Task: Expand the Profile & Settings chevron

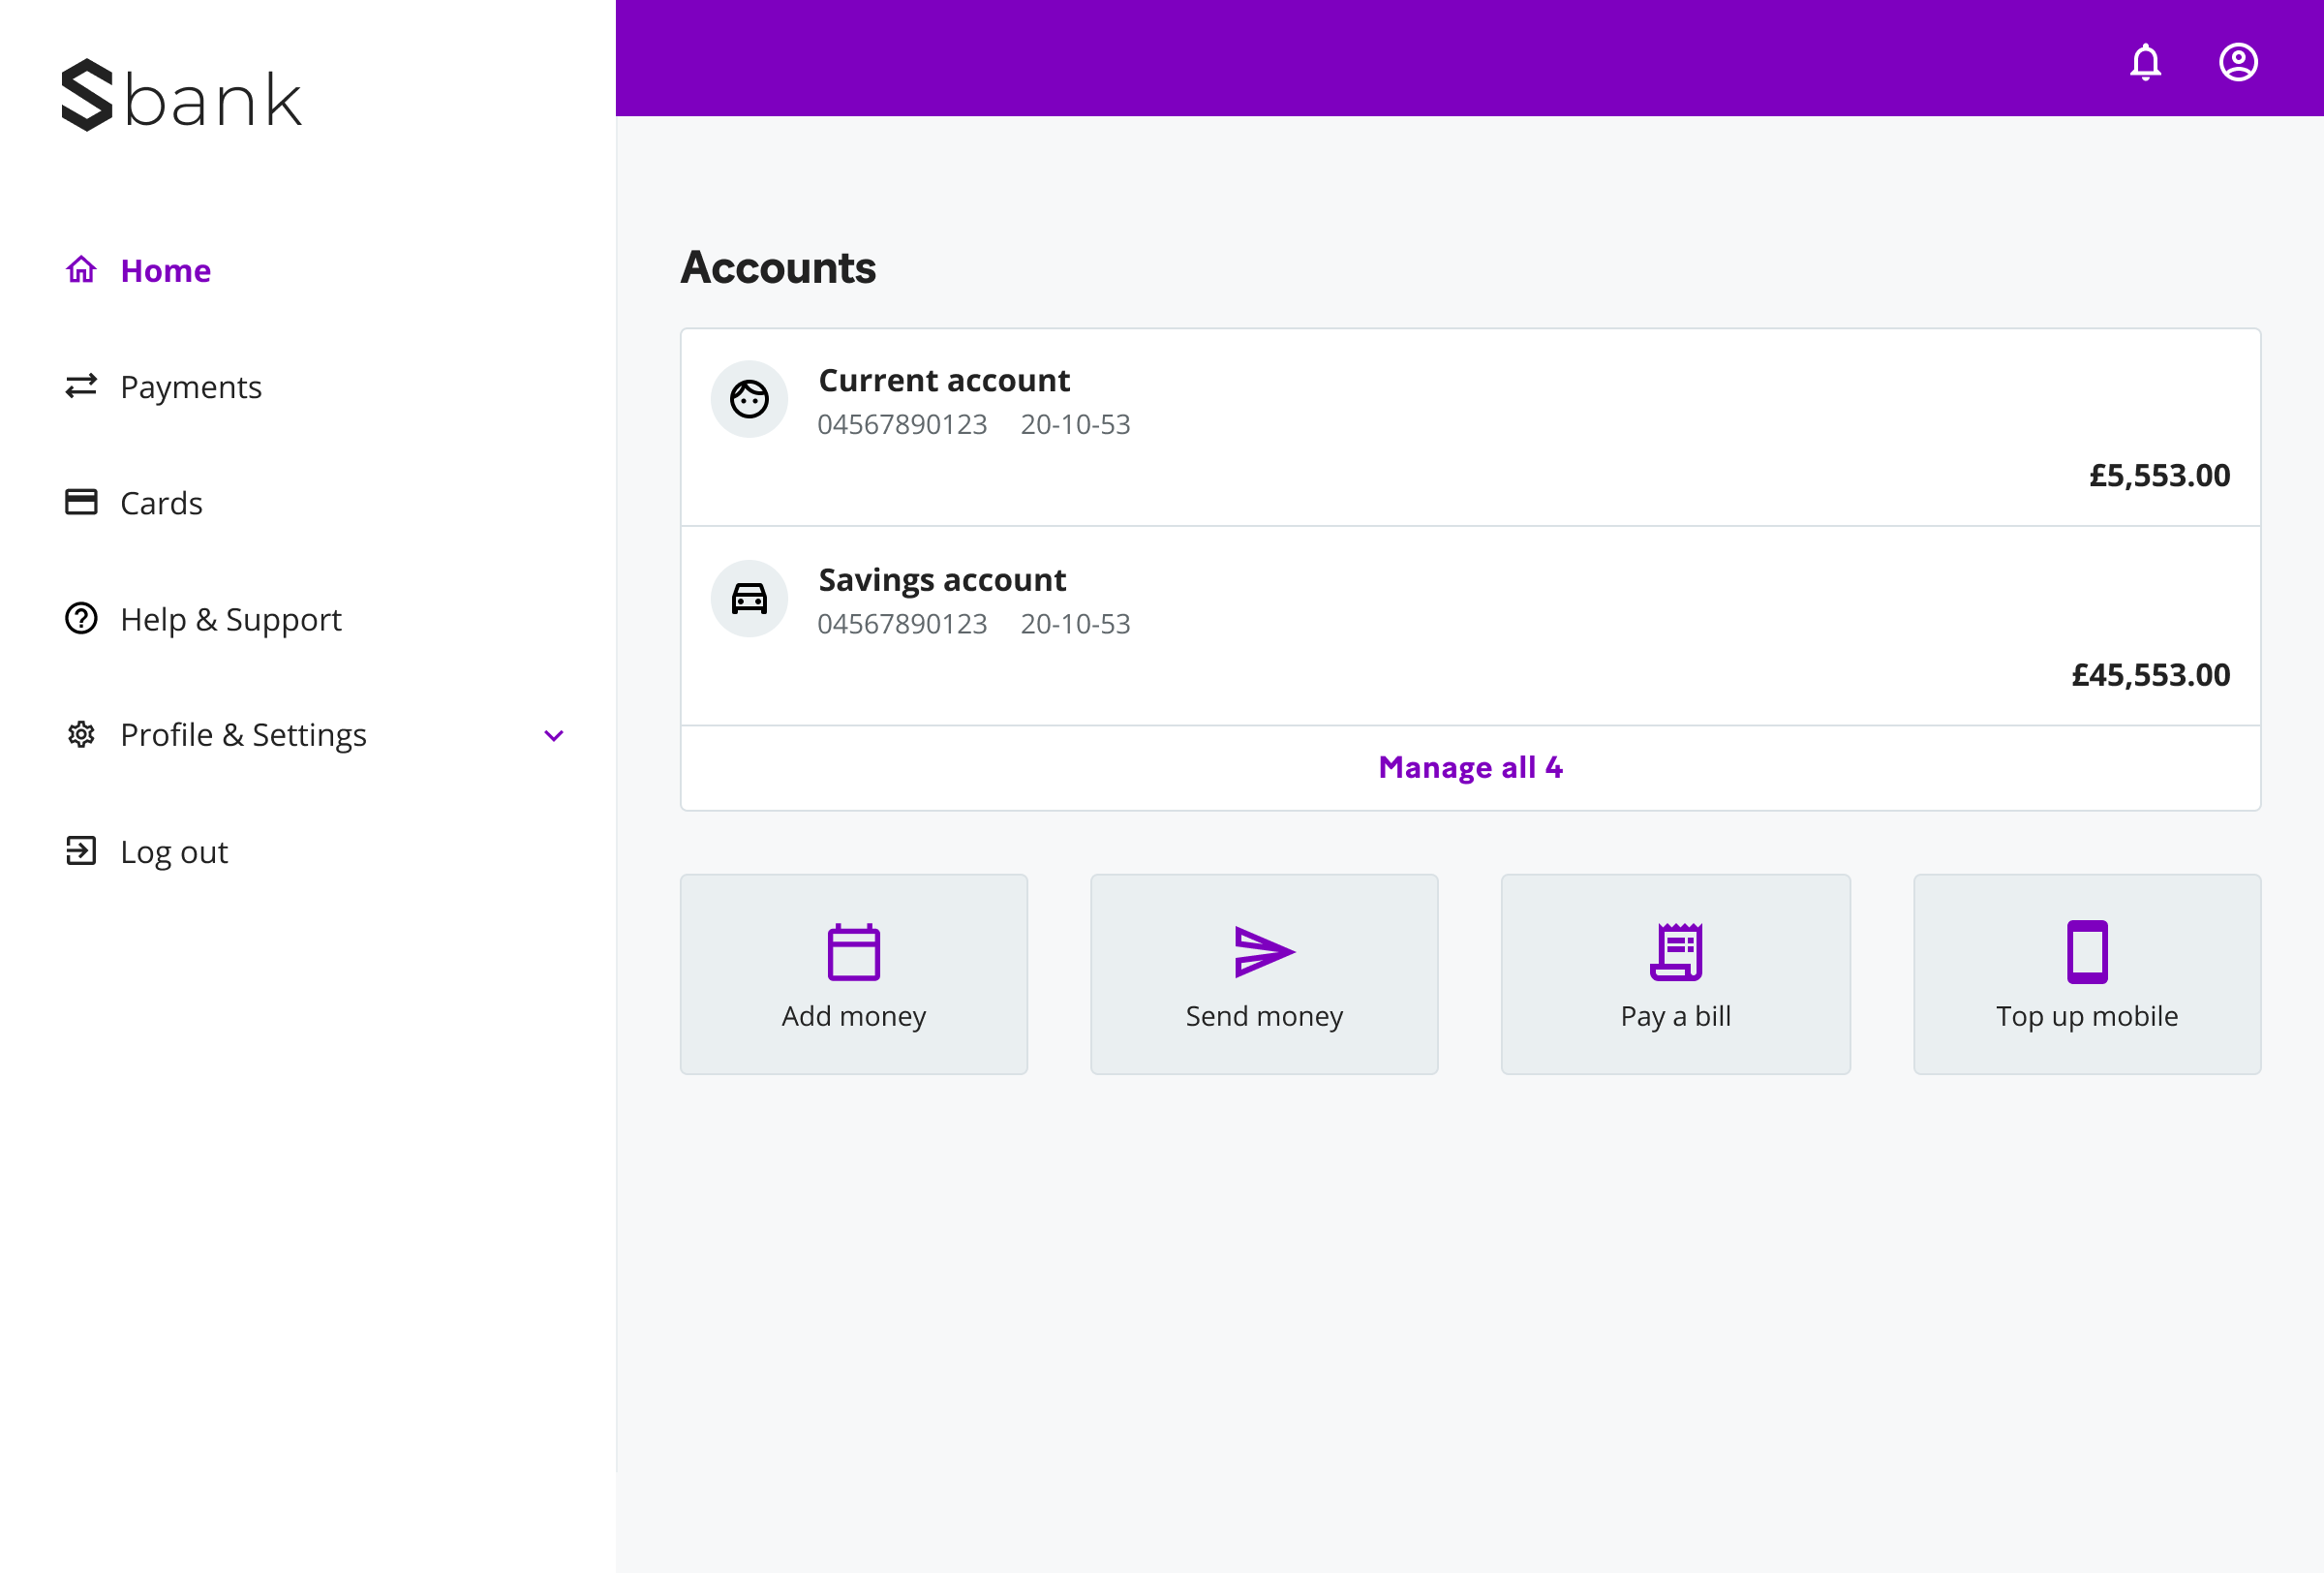Action: pos(553,735)
